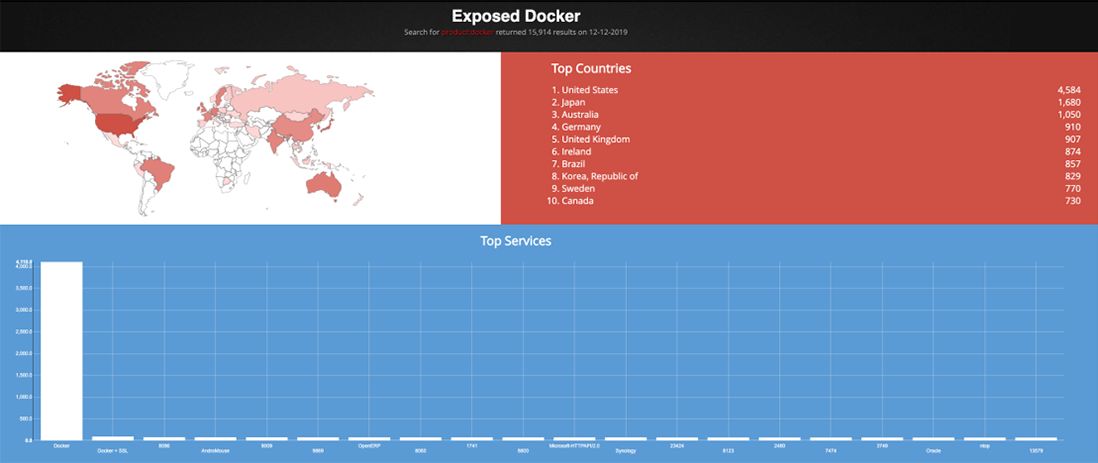Image resolution: width=1098 pixels, height=463 pixels.
Task: Click Greenland on the world map
Action: [x=166, y=78]
